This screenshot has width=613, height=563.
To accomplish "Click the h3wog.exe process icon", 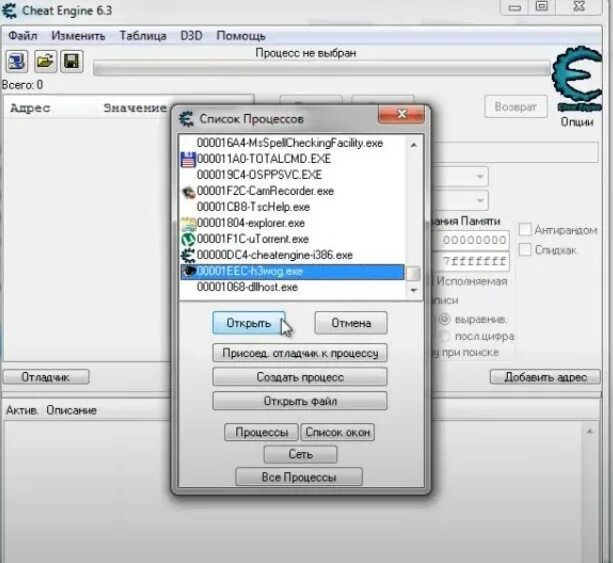I will point(189,271).
